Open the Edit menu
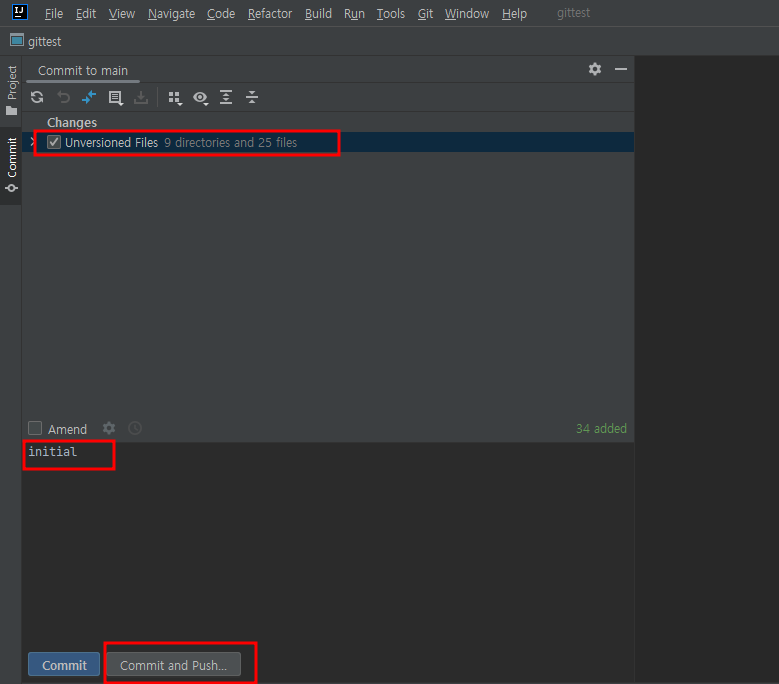The height and width of the screenshot is (684, 779). [x=85, y=13]
